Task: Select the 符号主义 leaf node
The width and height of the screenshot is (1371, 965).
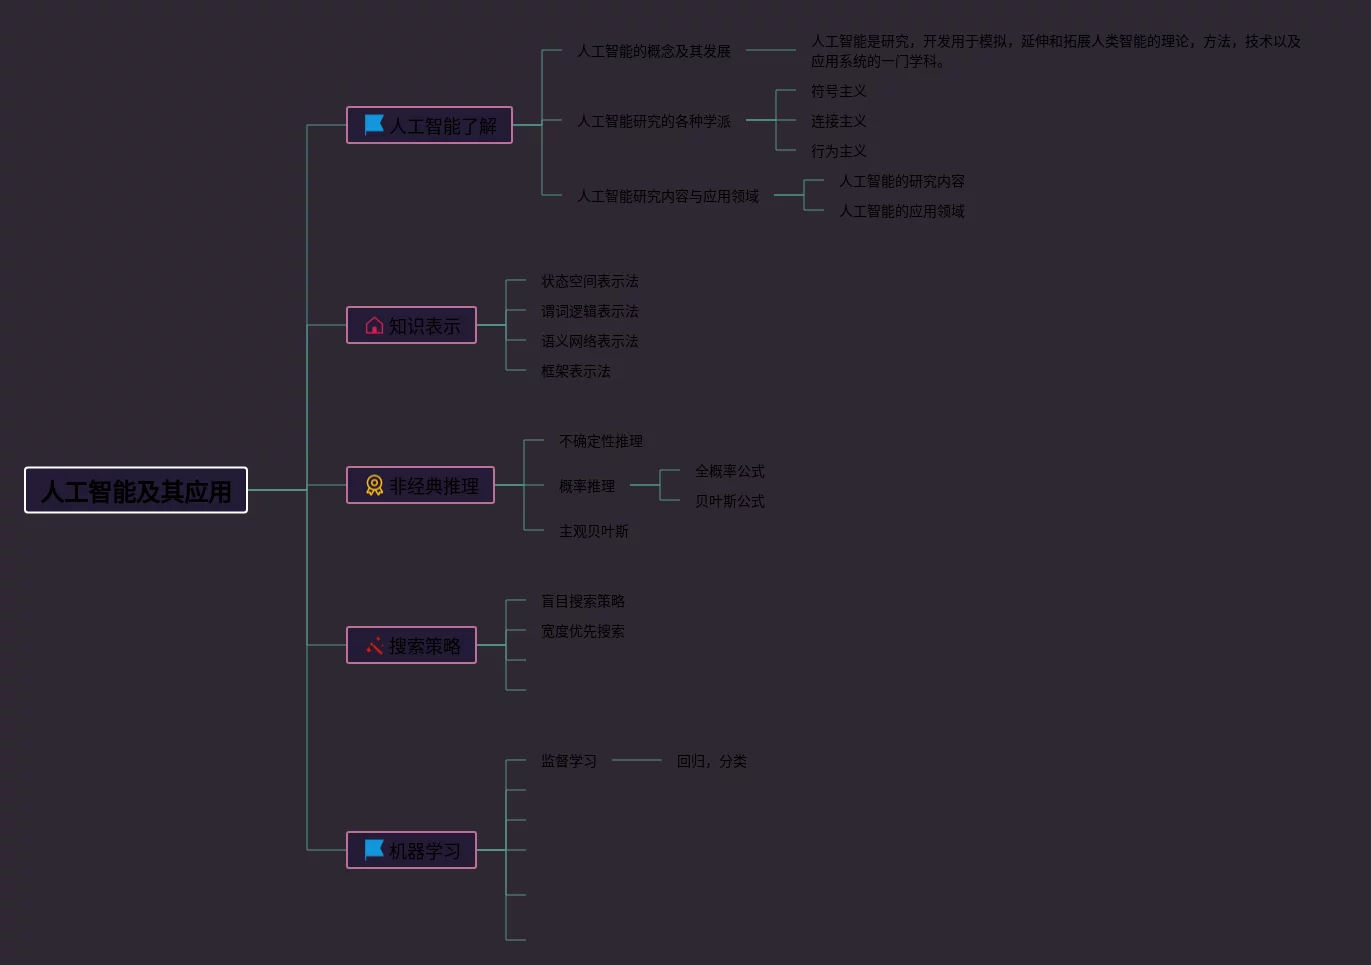Action: (x=838, y=91)
